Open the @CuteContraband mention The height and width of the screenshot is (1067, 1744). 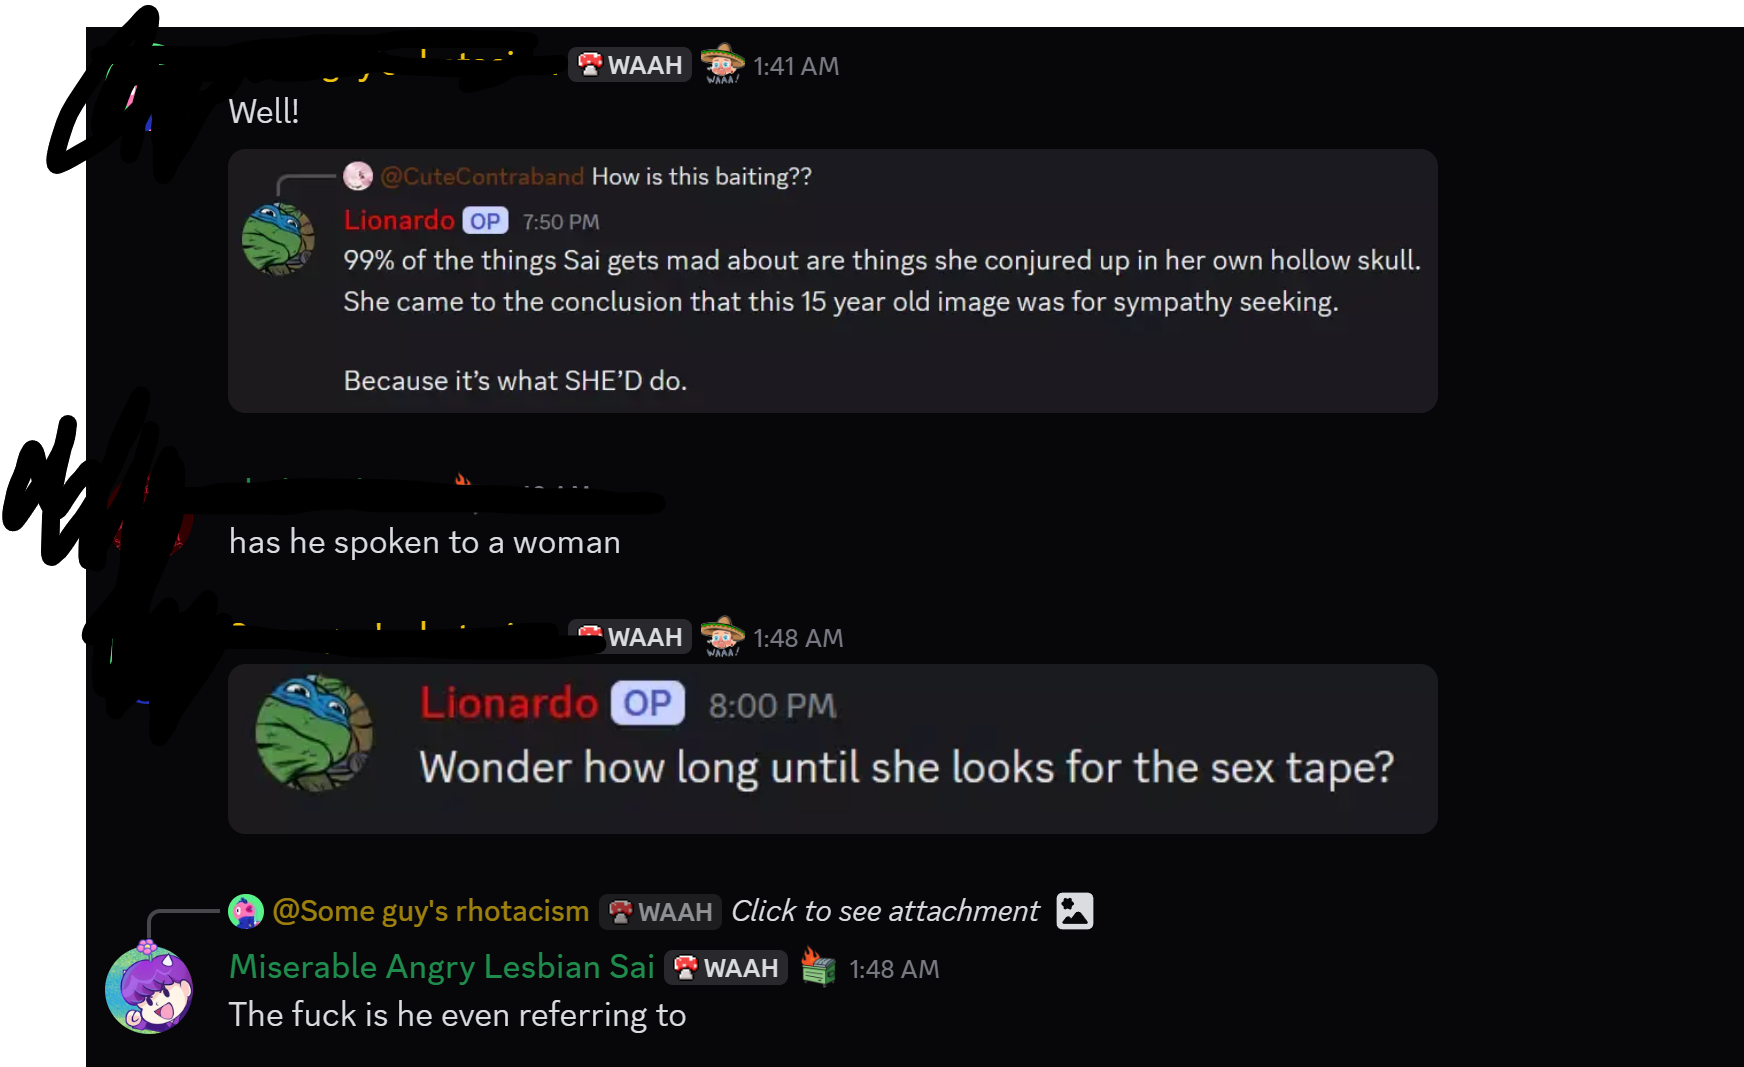coord(482,177)
